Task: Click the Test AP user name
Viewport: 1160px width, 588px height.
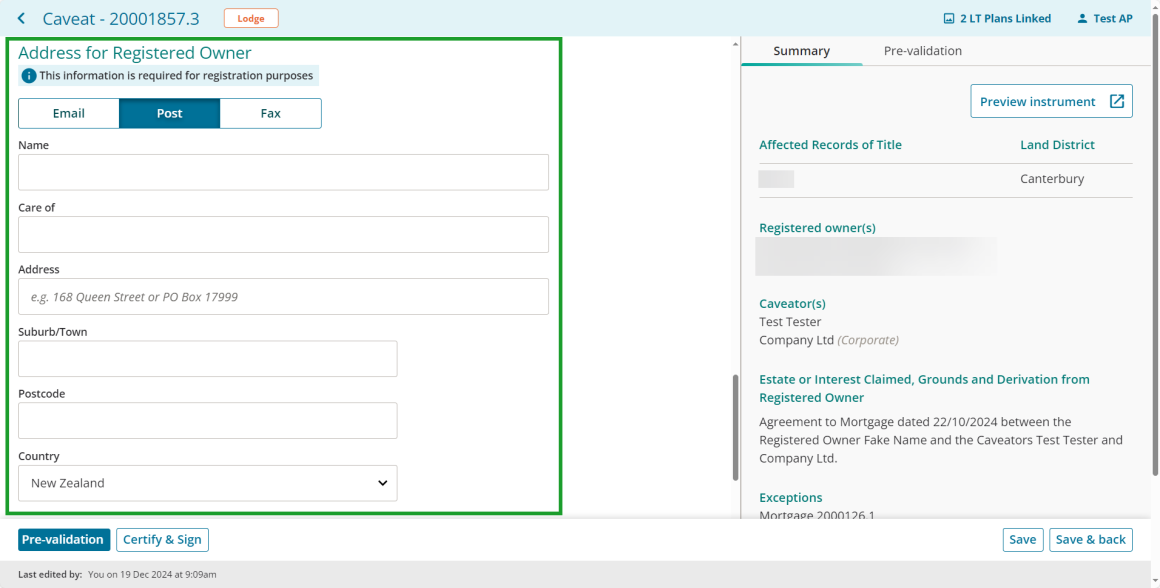Action: coord(1113,18)
